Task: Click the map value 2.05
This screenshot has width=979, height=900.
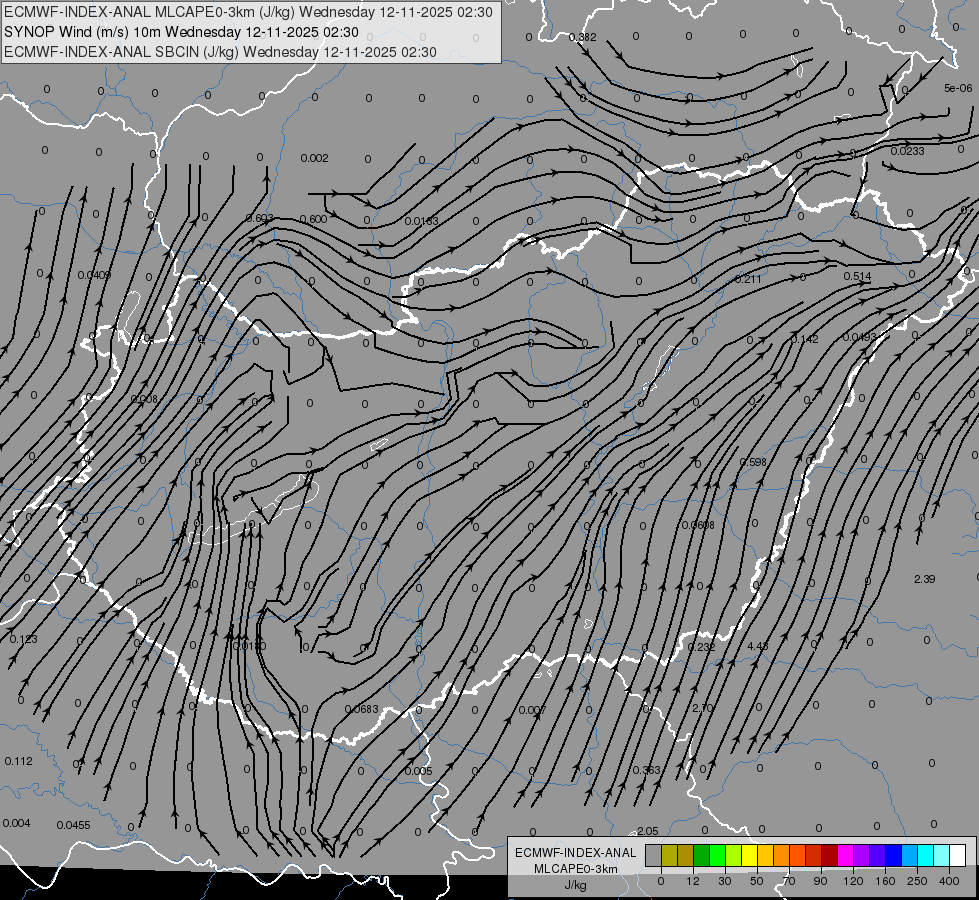Action: 647,831
